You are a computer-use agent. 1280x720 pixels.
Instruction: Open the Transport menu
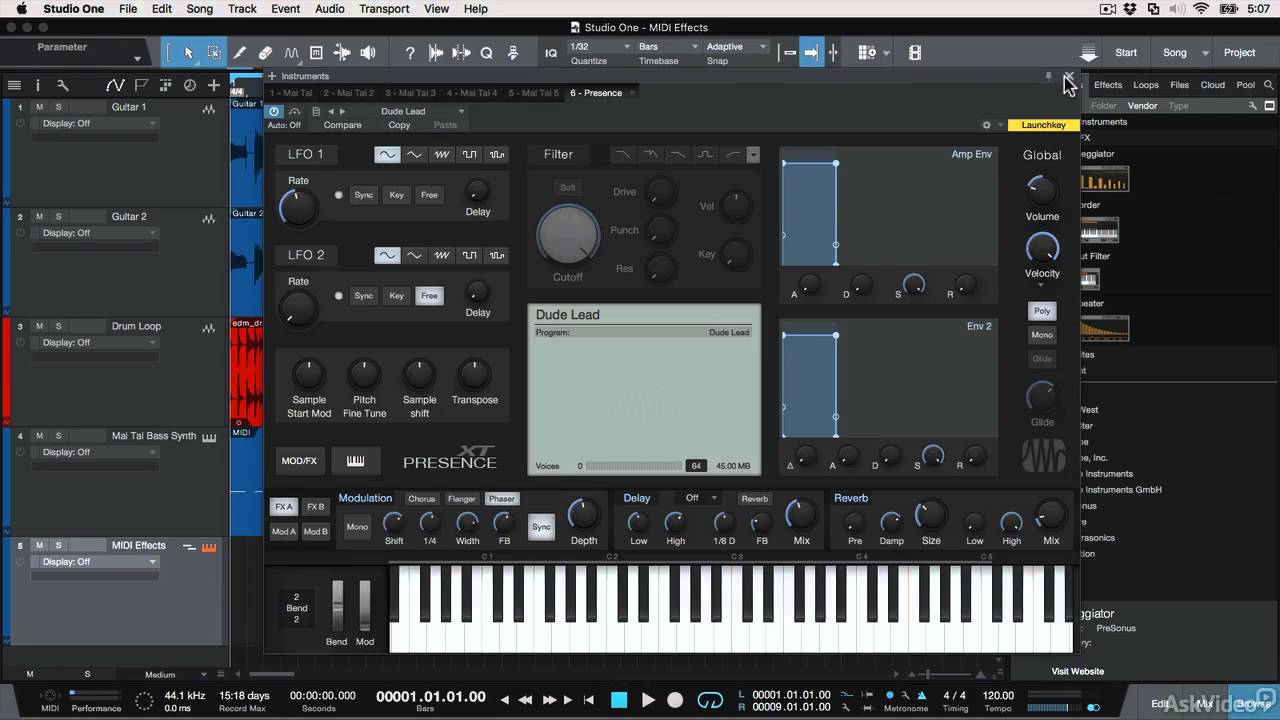pyautogui.click(x=384, y=9)
